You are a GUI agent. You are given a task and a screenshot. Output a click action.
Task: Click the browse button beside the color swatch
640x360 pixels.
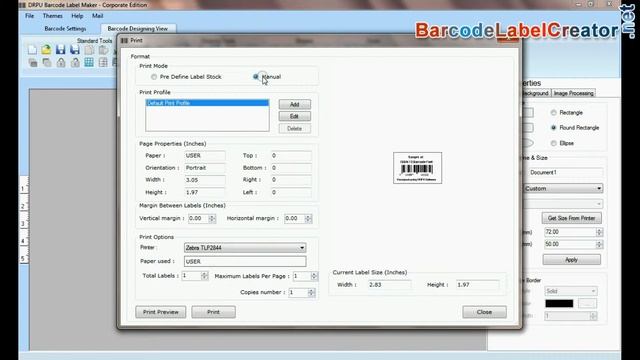(x=587, y=303)
